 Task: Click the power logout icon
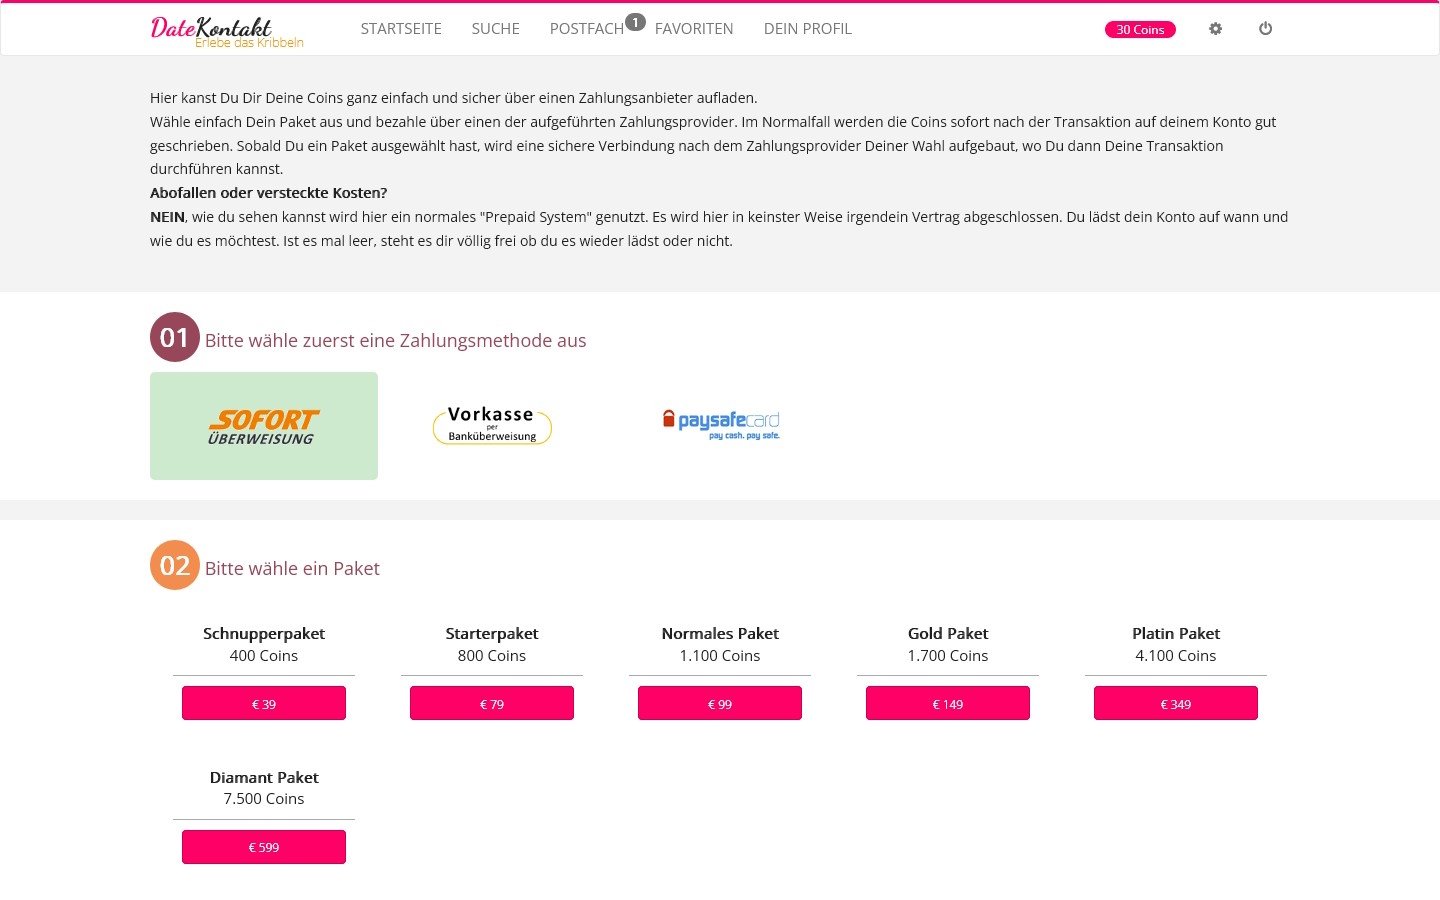(x=1265, y=29)
